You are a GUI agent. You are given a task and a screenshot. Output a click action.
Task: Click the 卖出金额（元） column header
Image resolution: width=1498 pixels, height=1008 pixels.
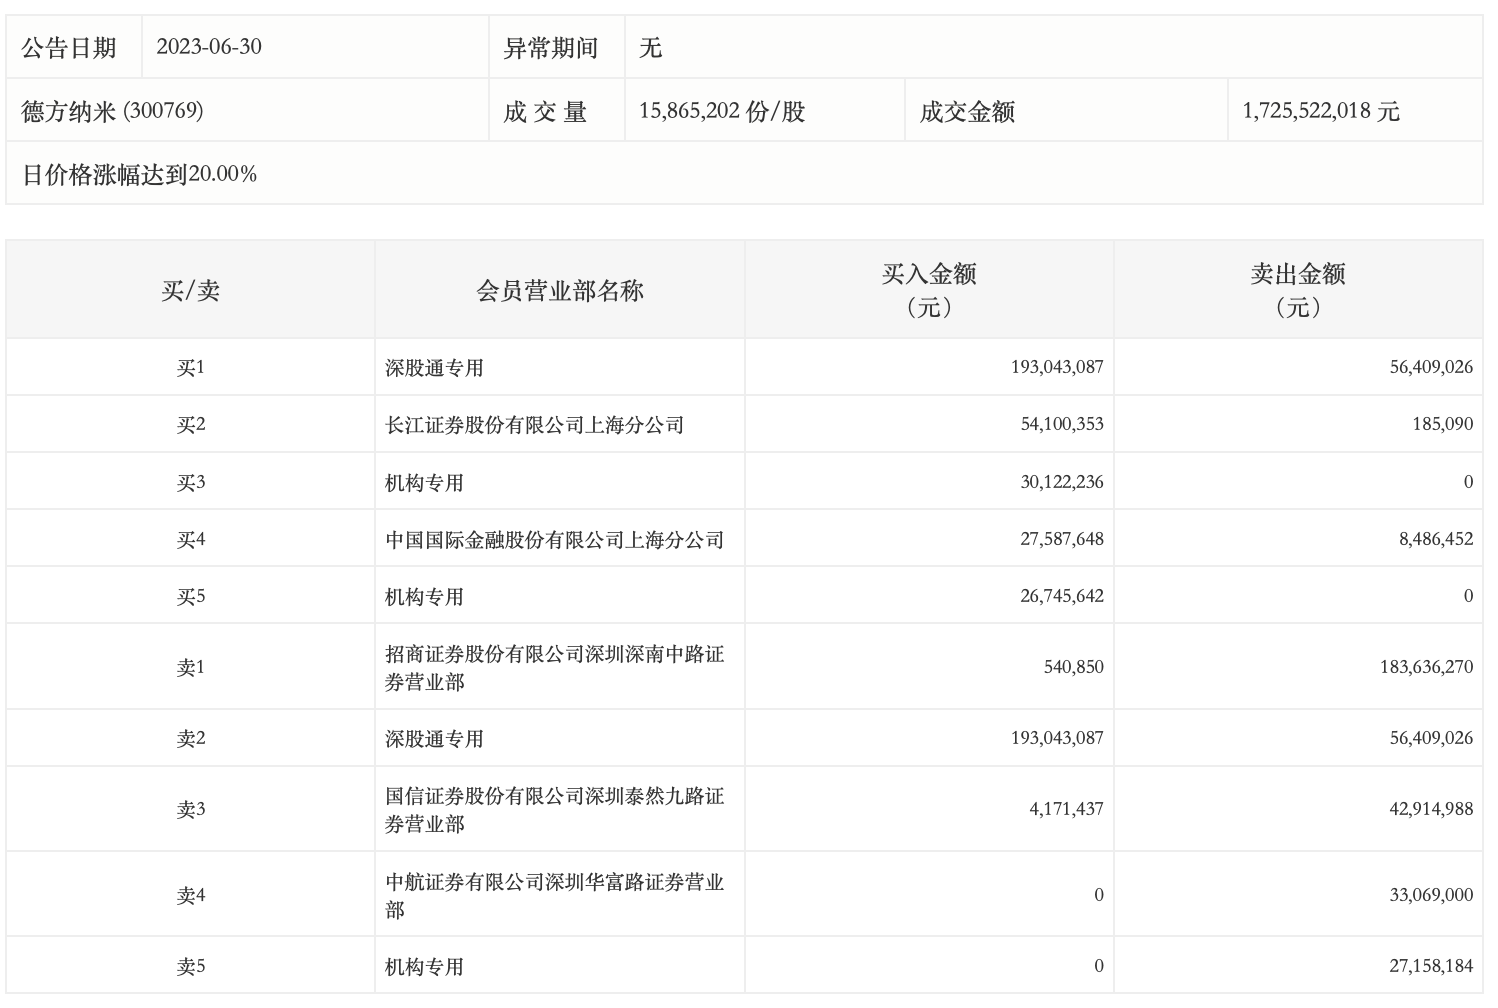pyautogui.click(x=1298, y=290)
